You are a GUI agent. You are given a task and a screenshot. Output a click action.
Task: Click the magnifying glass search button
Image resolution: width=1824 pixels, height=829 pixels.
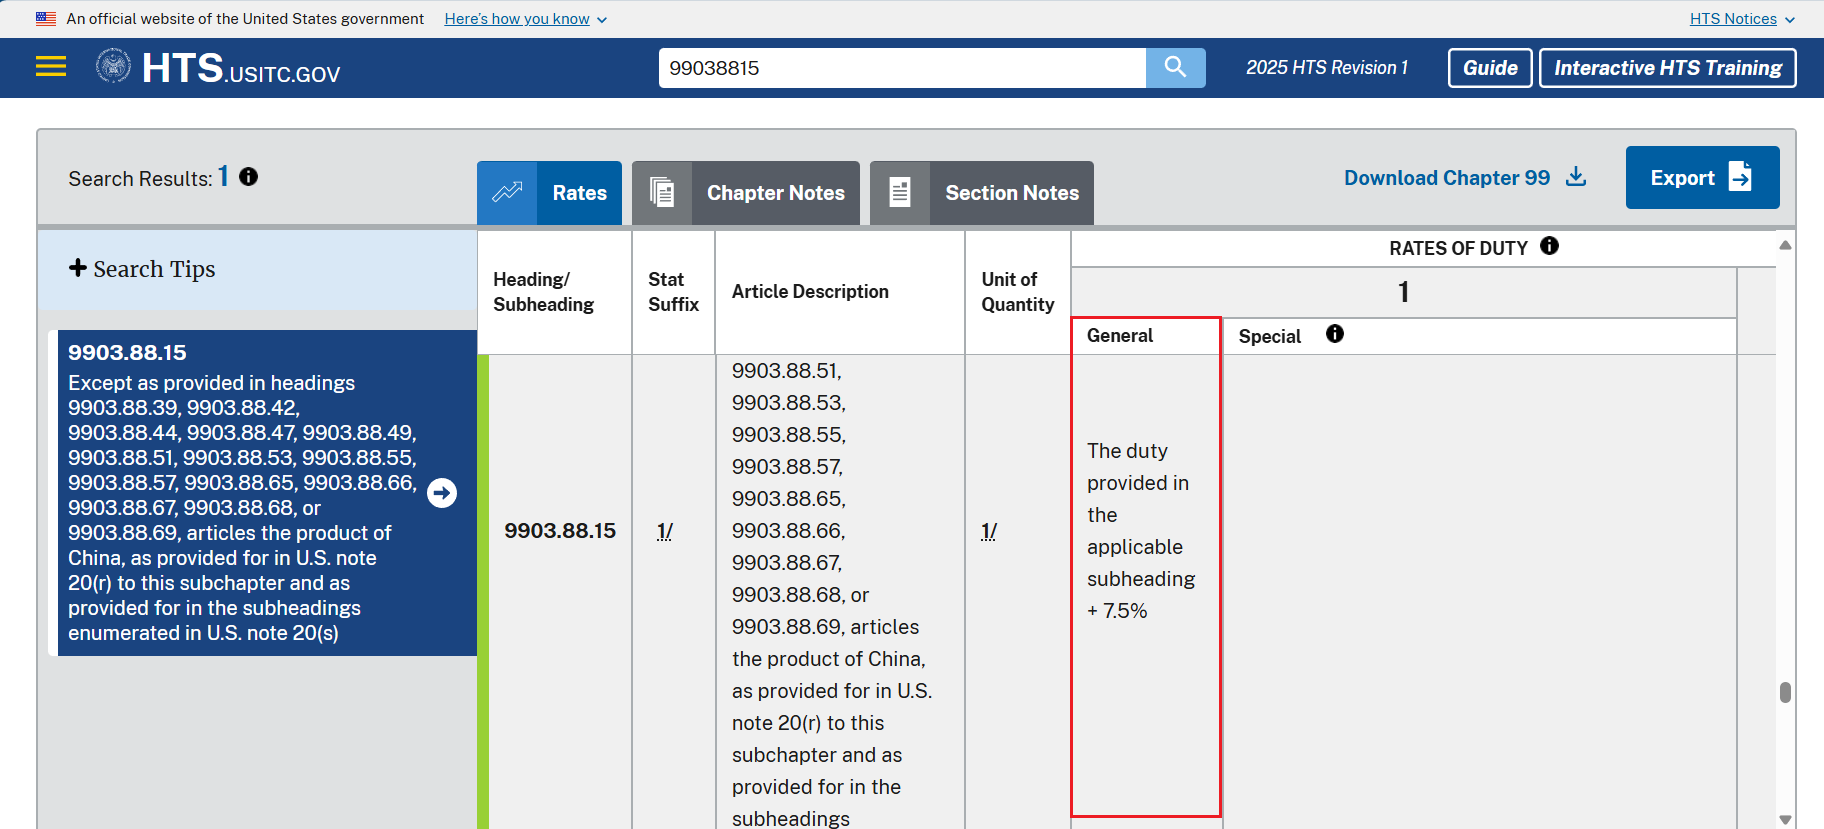coord(1175,68)
